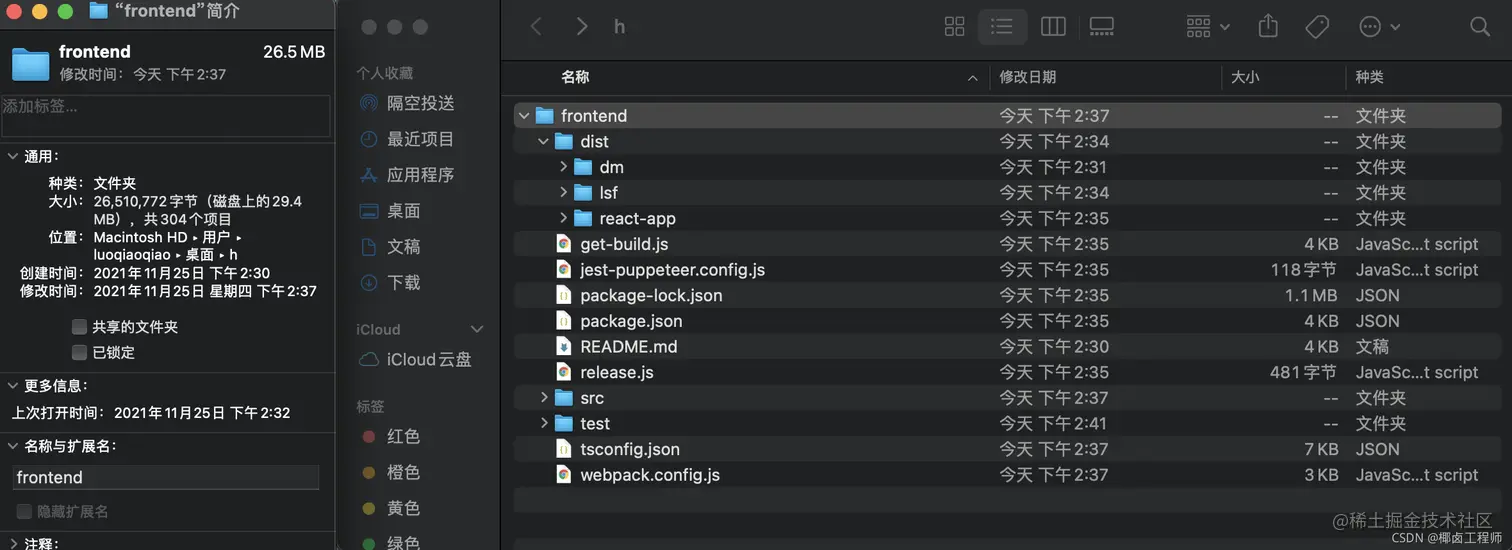Viewport: 1512px width, 550px height.
Task: Switch Finder to gallery view
Action: point(1102,27)
